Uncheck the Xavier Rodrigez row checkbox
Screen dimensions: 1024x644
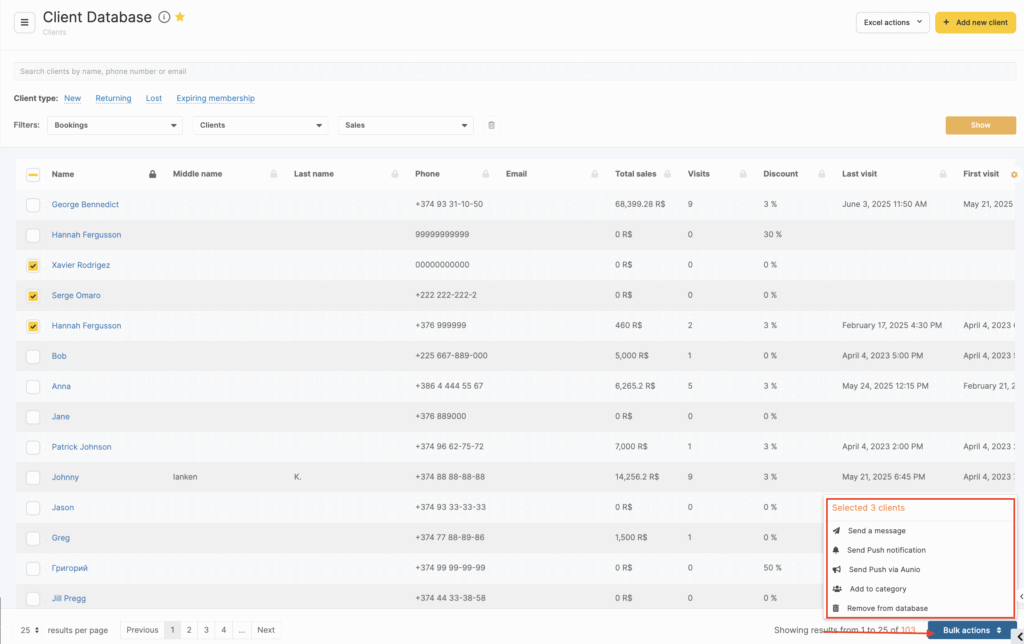(33, 266)
